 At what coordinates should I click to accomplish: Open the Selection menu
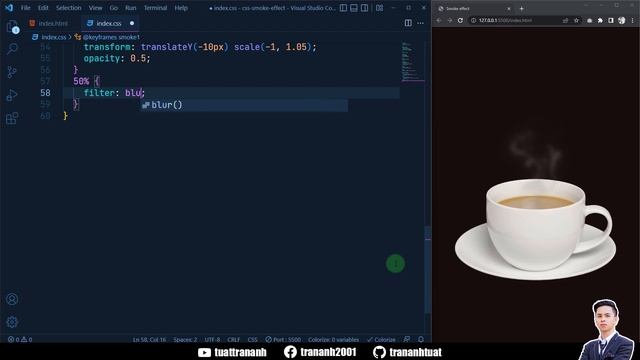point(69,8)
